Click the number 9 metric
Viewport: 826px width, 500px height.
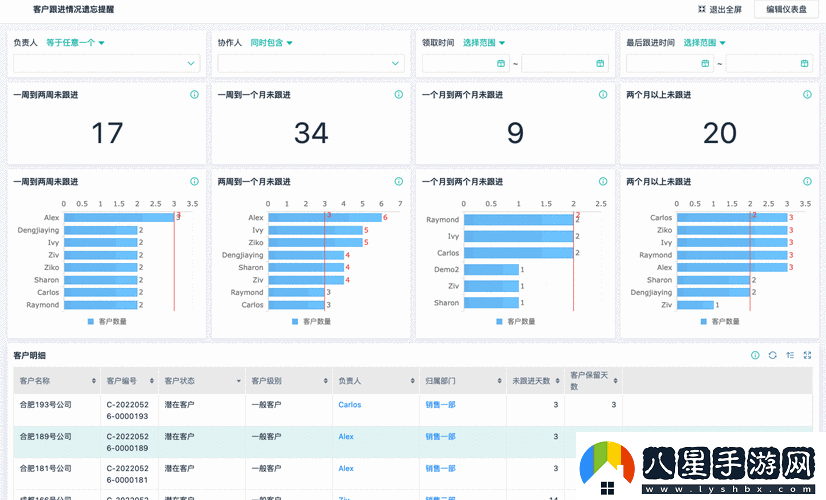click(x=515, y=133)
